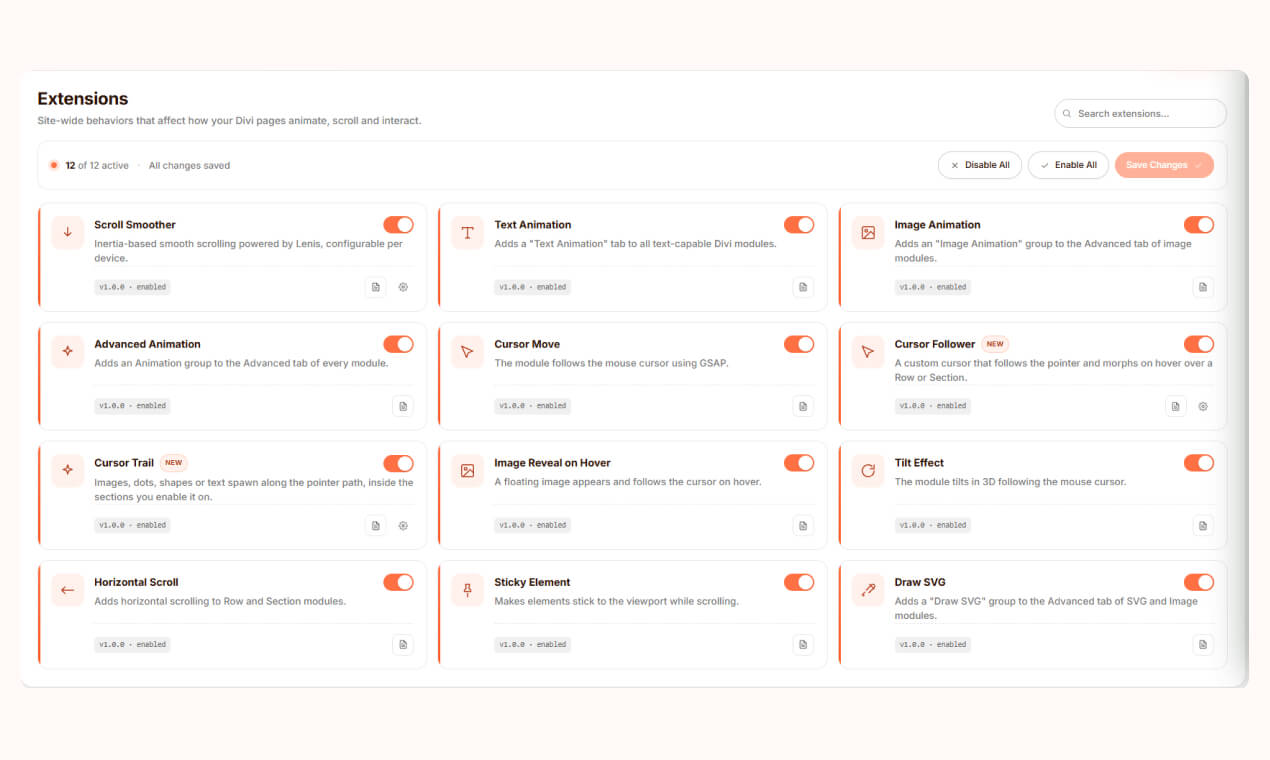Viewport: 1270px width, 760px height.
Task: Open Advanced Animation documentation icon
Action: [x=403, y=406]
